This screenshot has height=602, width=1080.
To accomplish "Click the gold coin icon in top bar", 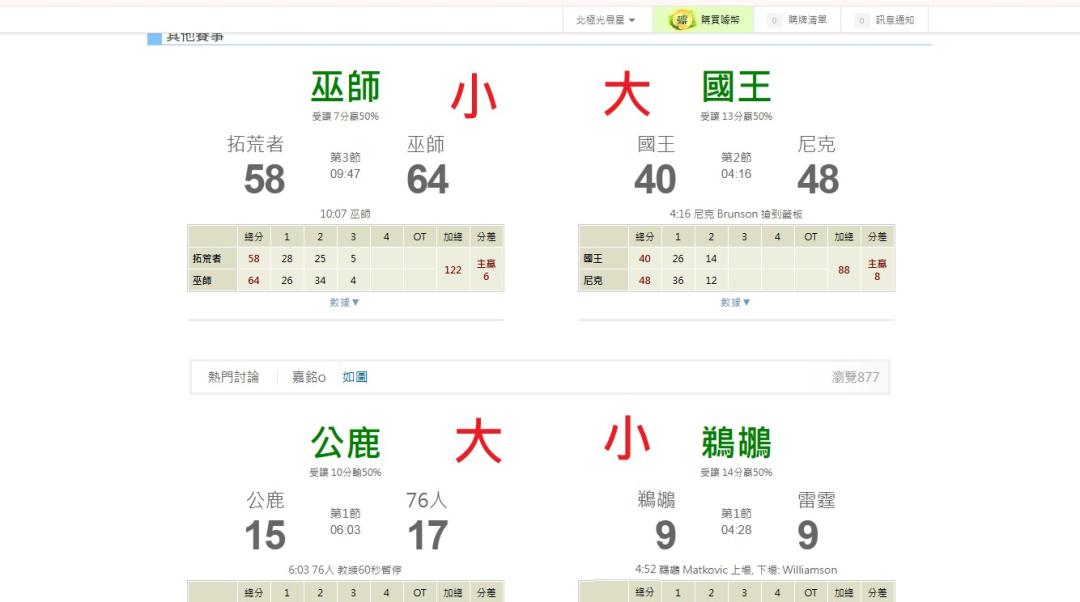I will coord(682,20).
